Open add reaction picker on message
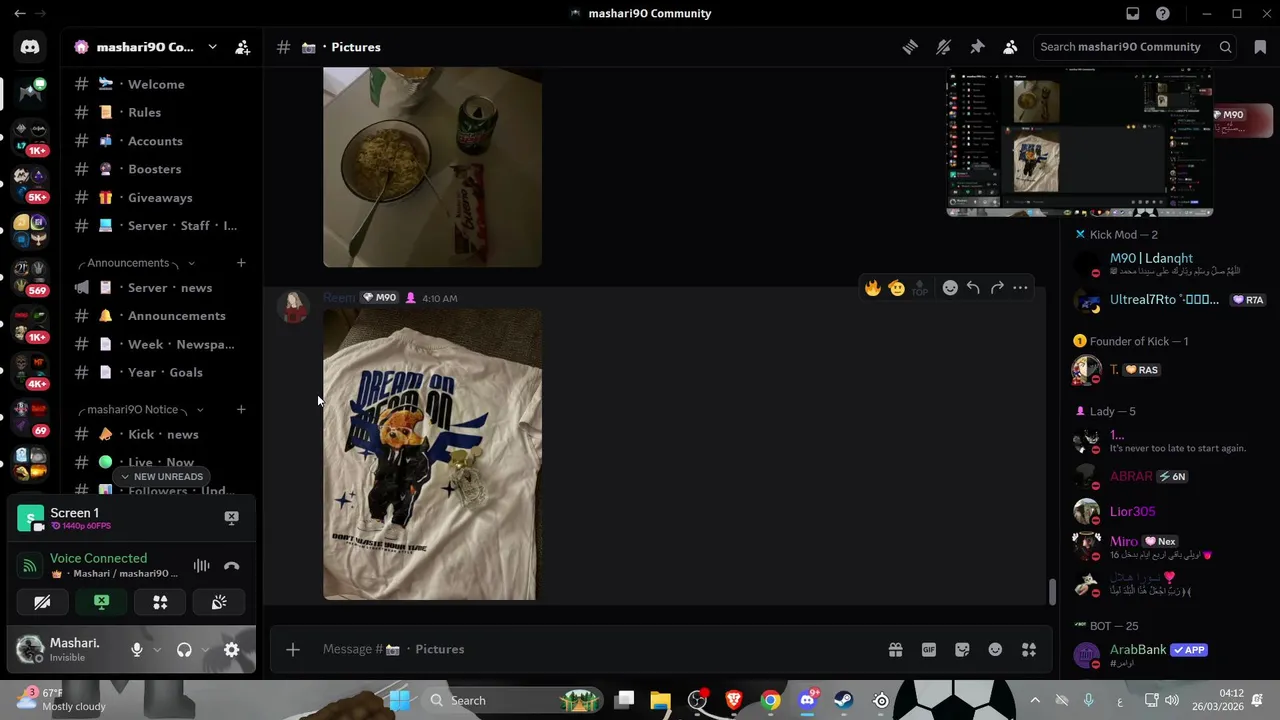 point(950,288)
